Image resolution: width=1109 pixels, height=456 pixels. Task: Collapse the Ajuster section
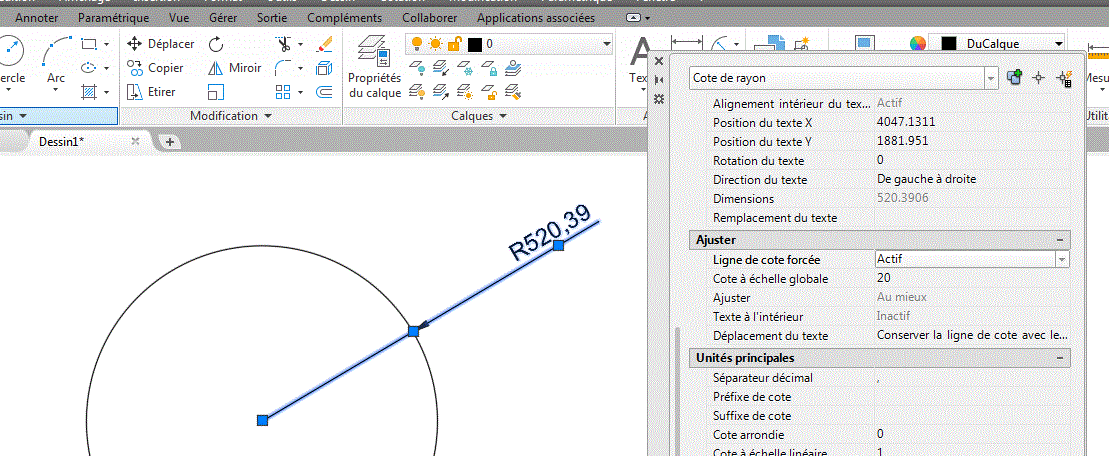pos(1059,240)
